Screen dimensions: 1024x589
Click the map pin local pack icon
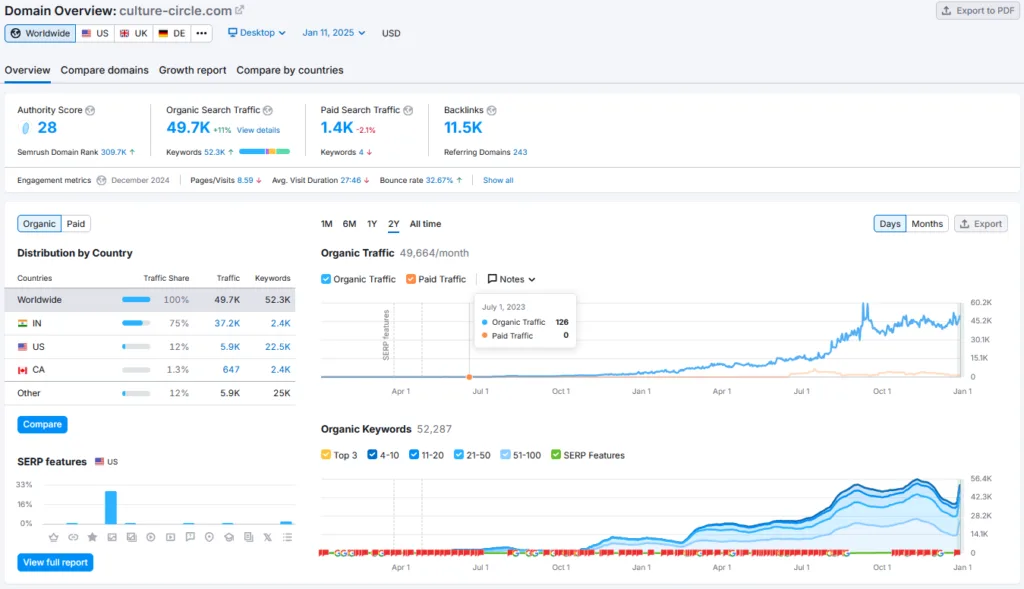pyautogui.click(x=209, y=537)
